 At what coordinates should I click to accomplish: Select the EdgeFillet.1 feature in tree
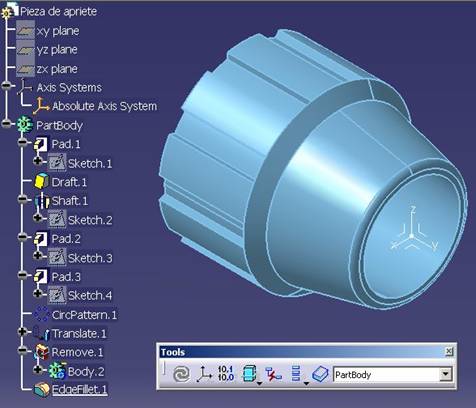71,390
